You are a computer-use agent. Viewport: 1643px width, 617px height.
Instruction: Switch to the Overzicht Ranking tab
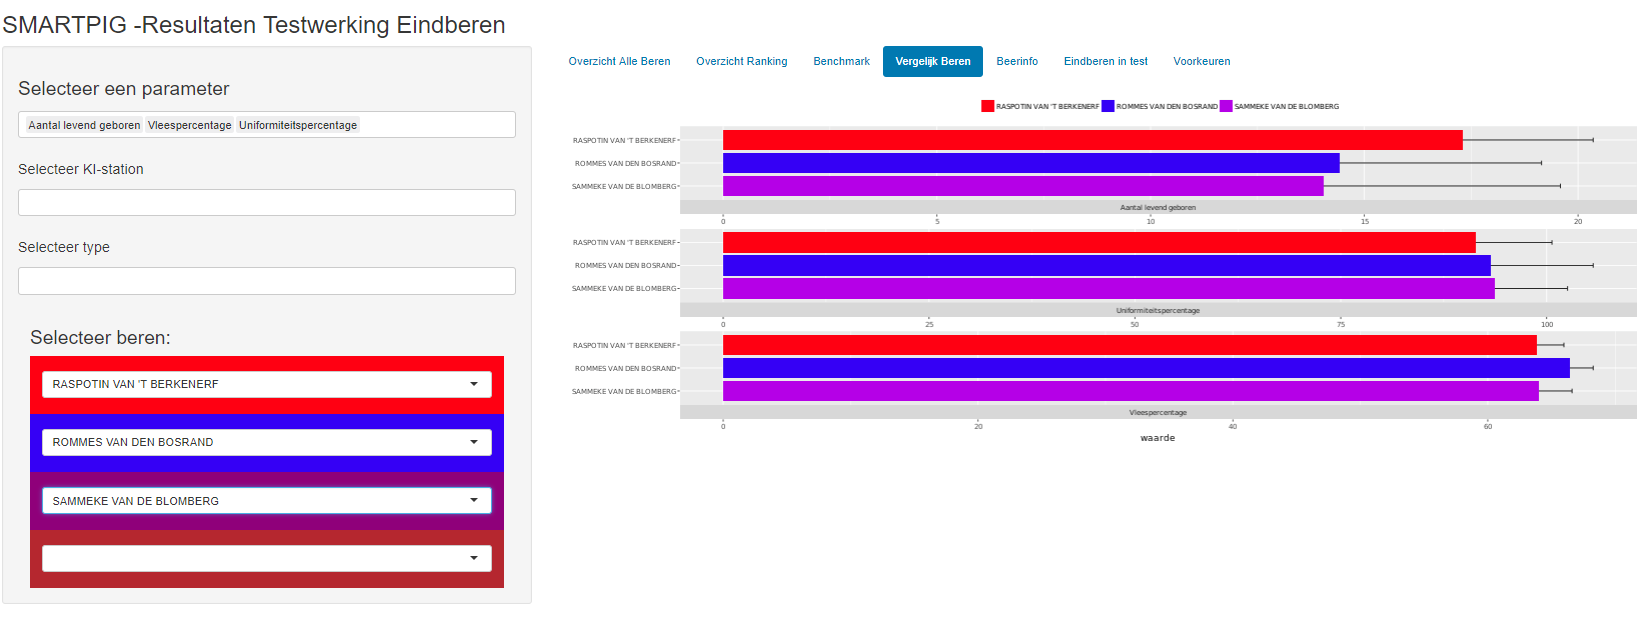pyautogui.click(x=742, y=61)
